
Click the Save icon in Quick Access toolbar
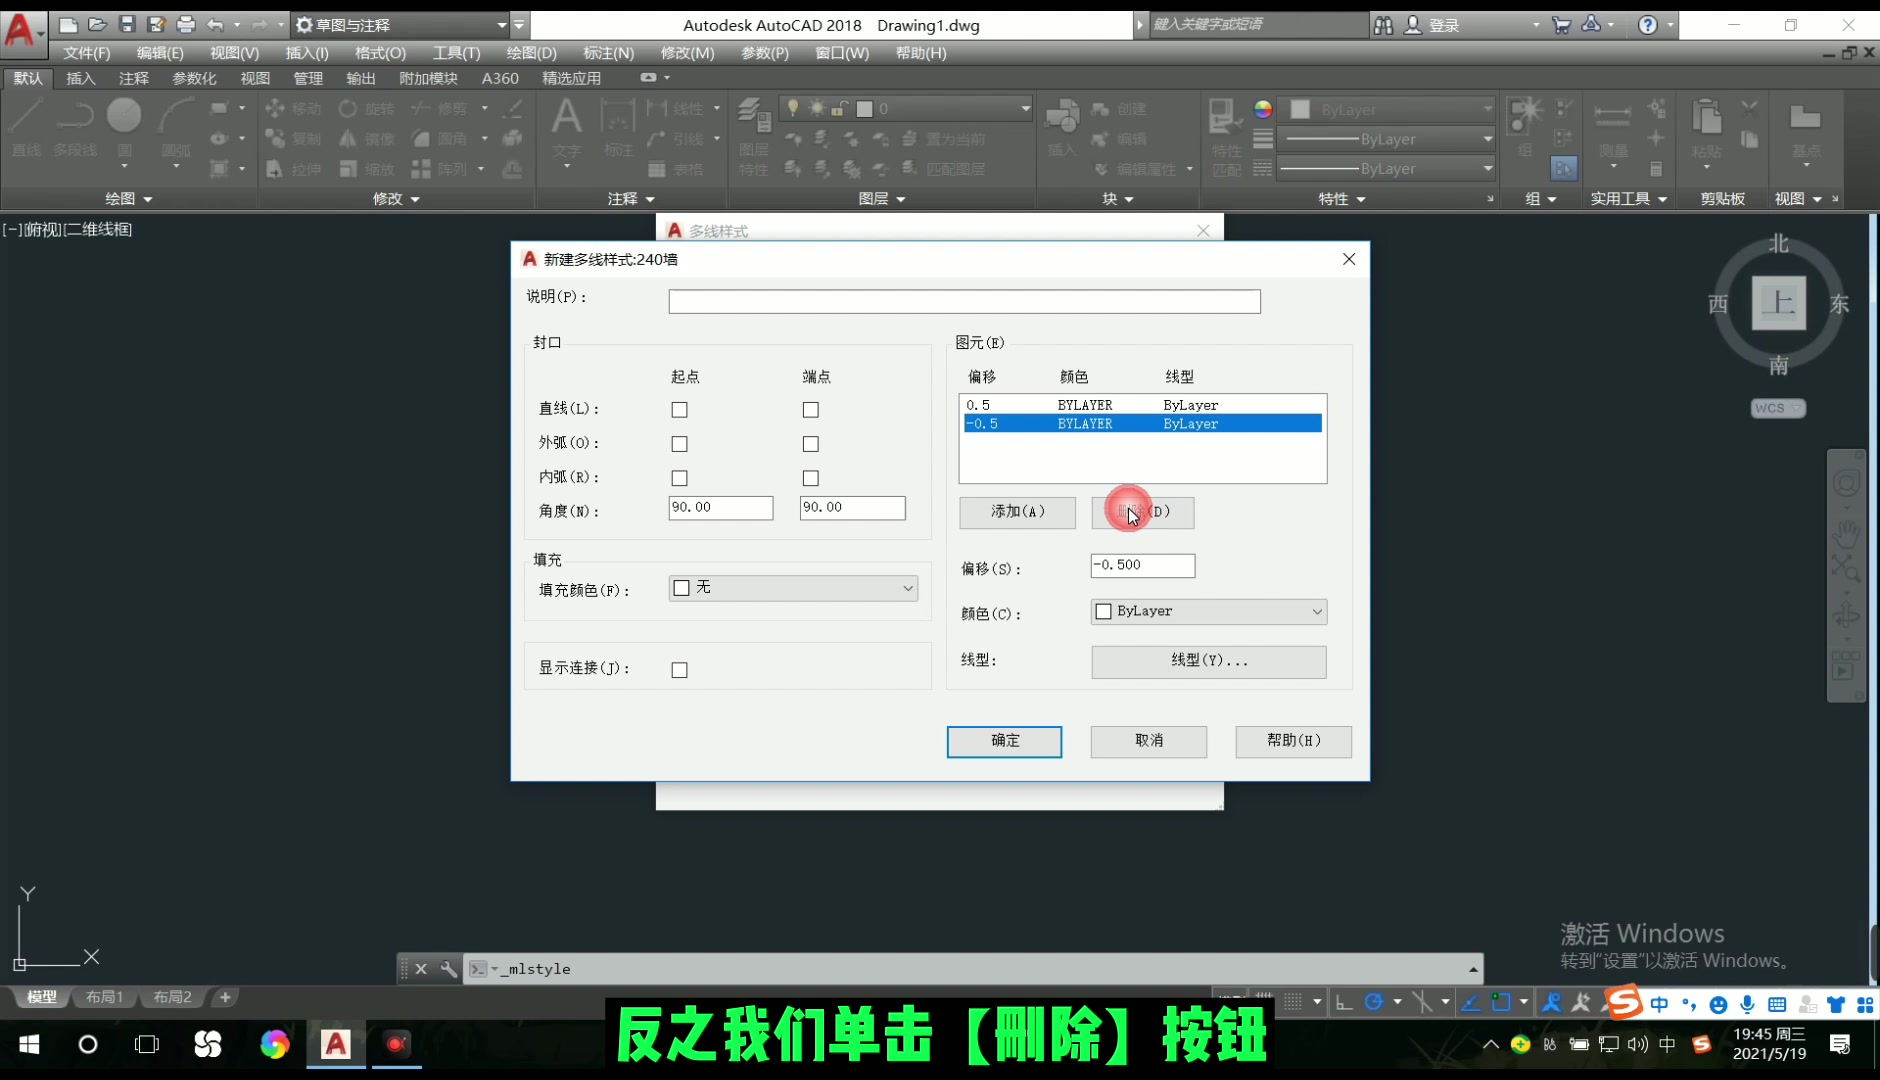coord(127,24)
